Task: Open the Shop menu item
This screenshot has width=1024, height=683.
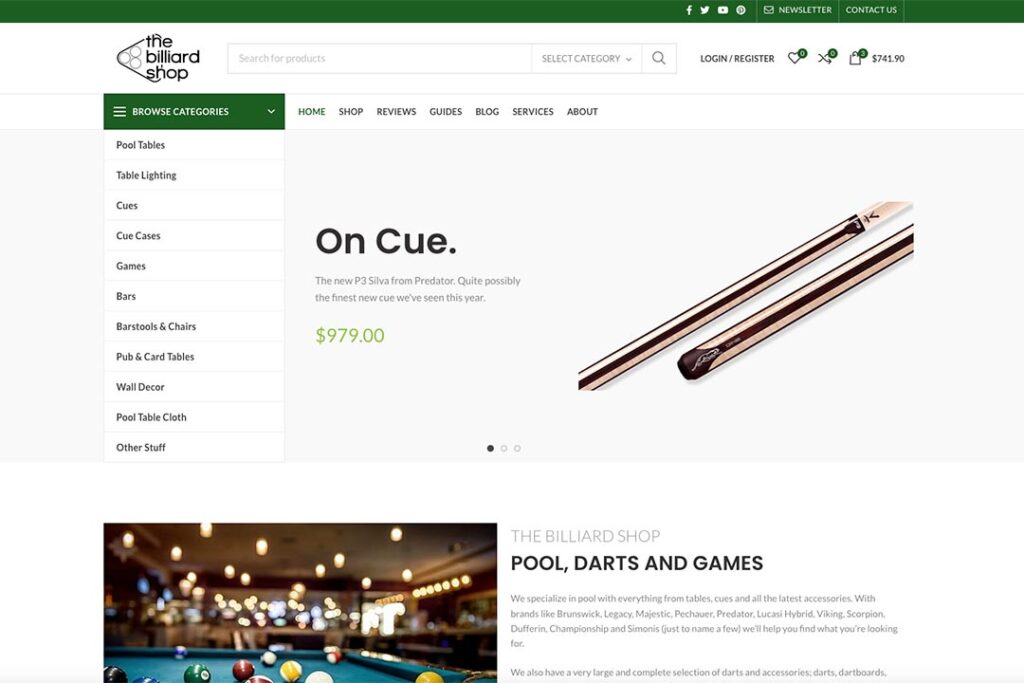Action: 350,112
